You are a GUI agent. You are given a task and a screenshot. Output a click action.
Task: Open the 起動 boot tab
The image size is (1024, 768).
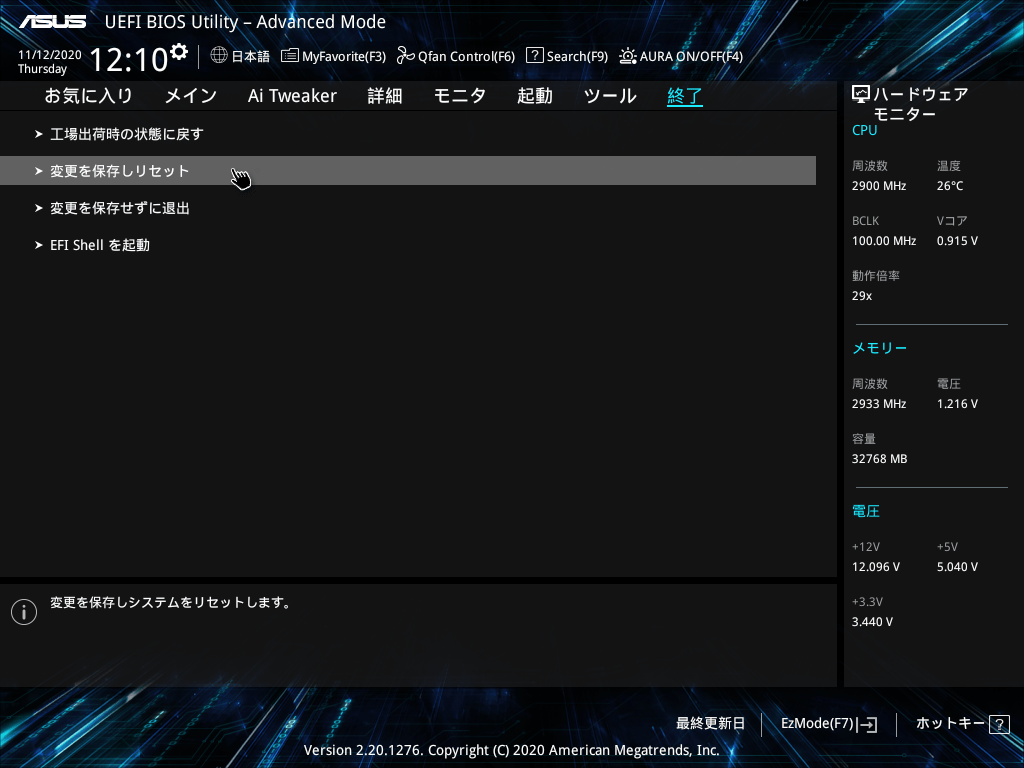click(x=534, y=96)
